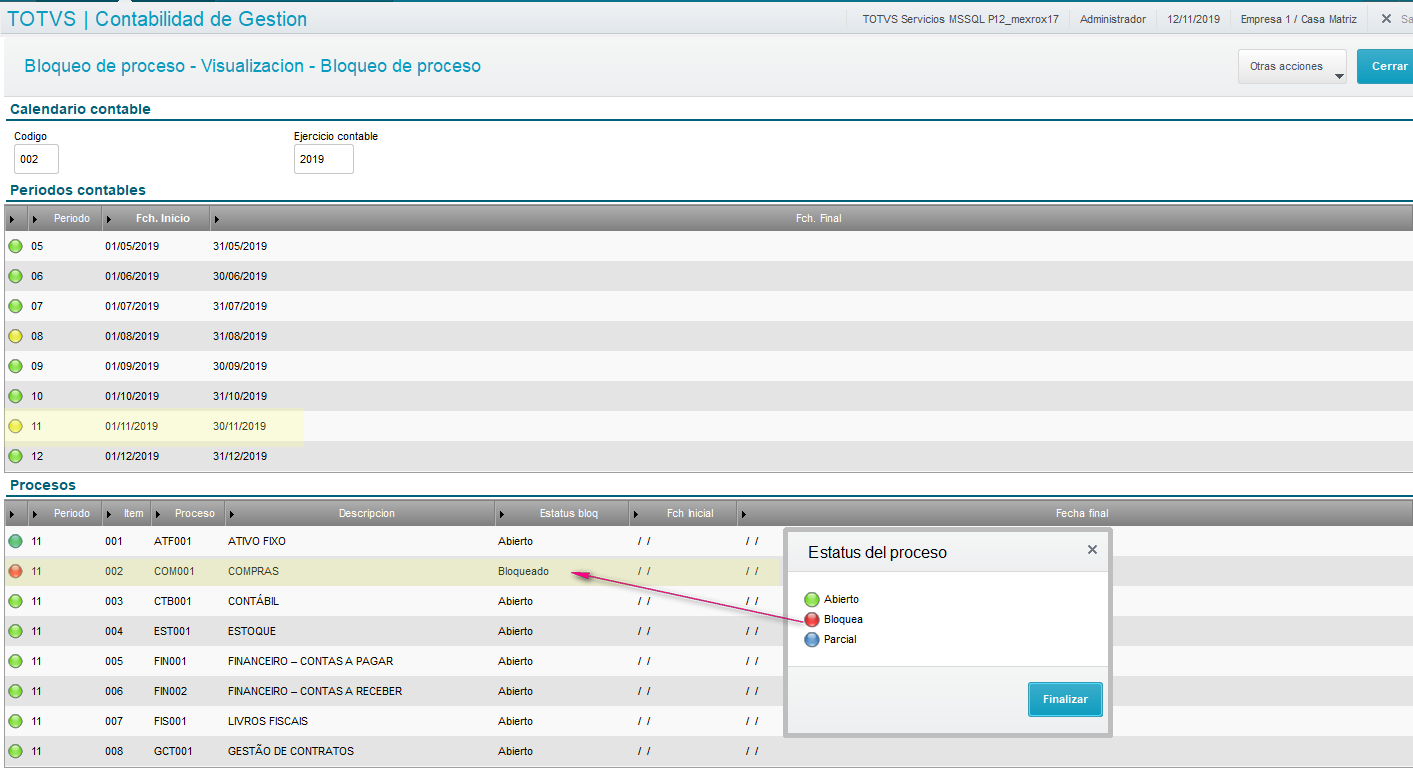The image size is (1413, 768).
Task: Sort processes by Proceso column header
Action: [188, 513]
